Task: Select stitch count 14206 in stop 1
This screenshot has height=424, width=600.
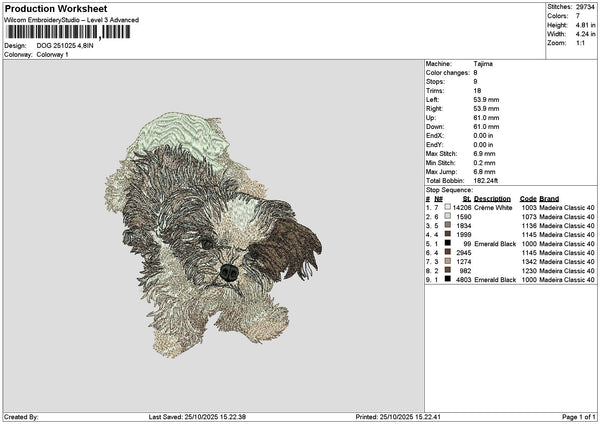Action: click(461, 208)
